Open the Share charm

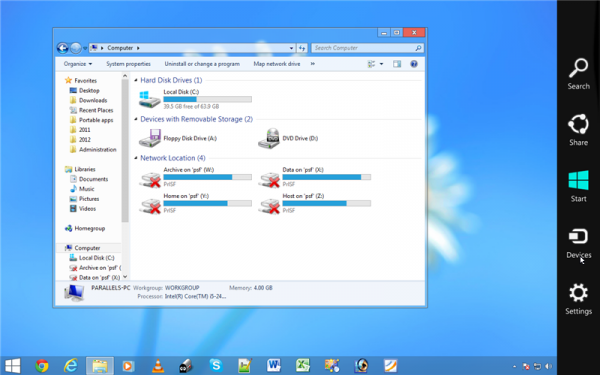coord(578,130)
